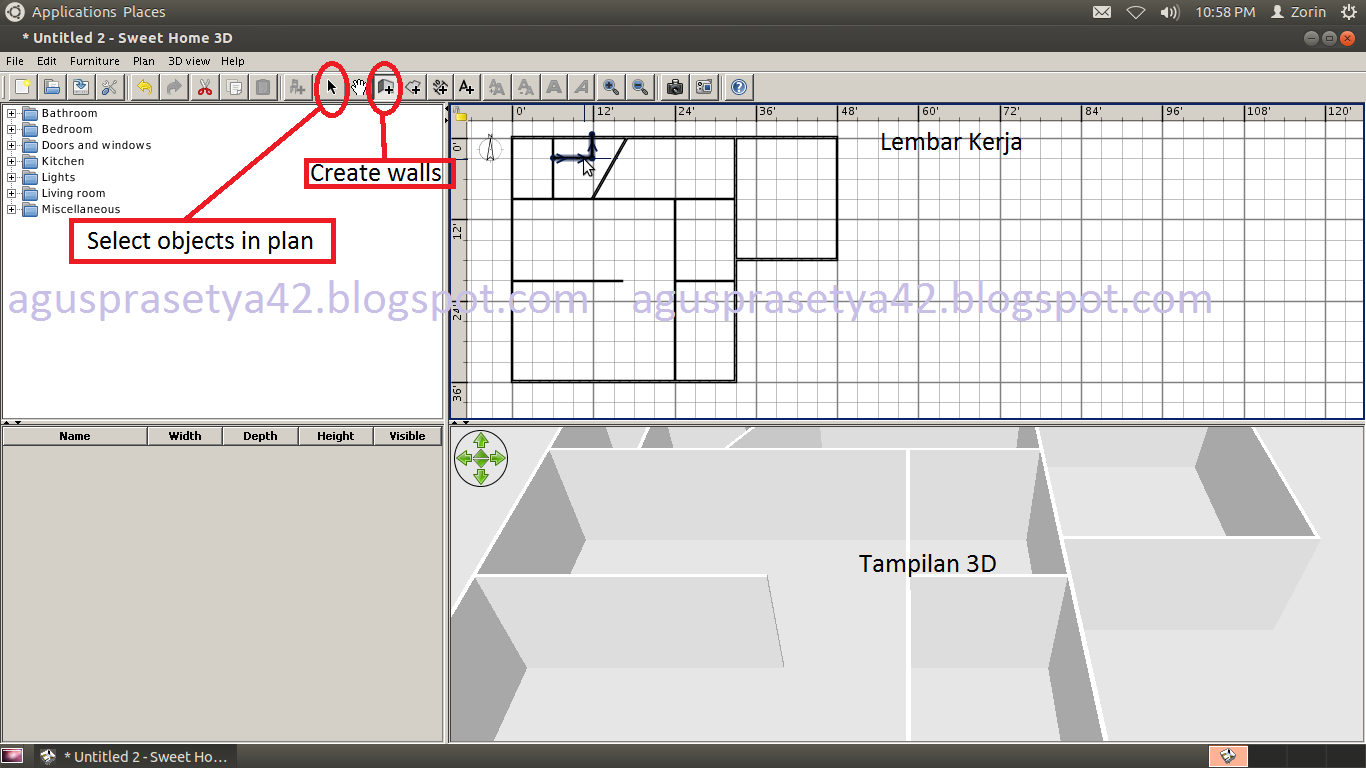This screenshot has width=1366, height=768.
Task: Click the compass rose in the plan
Action: click(490, 149)
